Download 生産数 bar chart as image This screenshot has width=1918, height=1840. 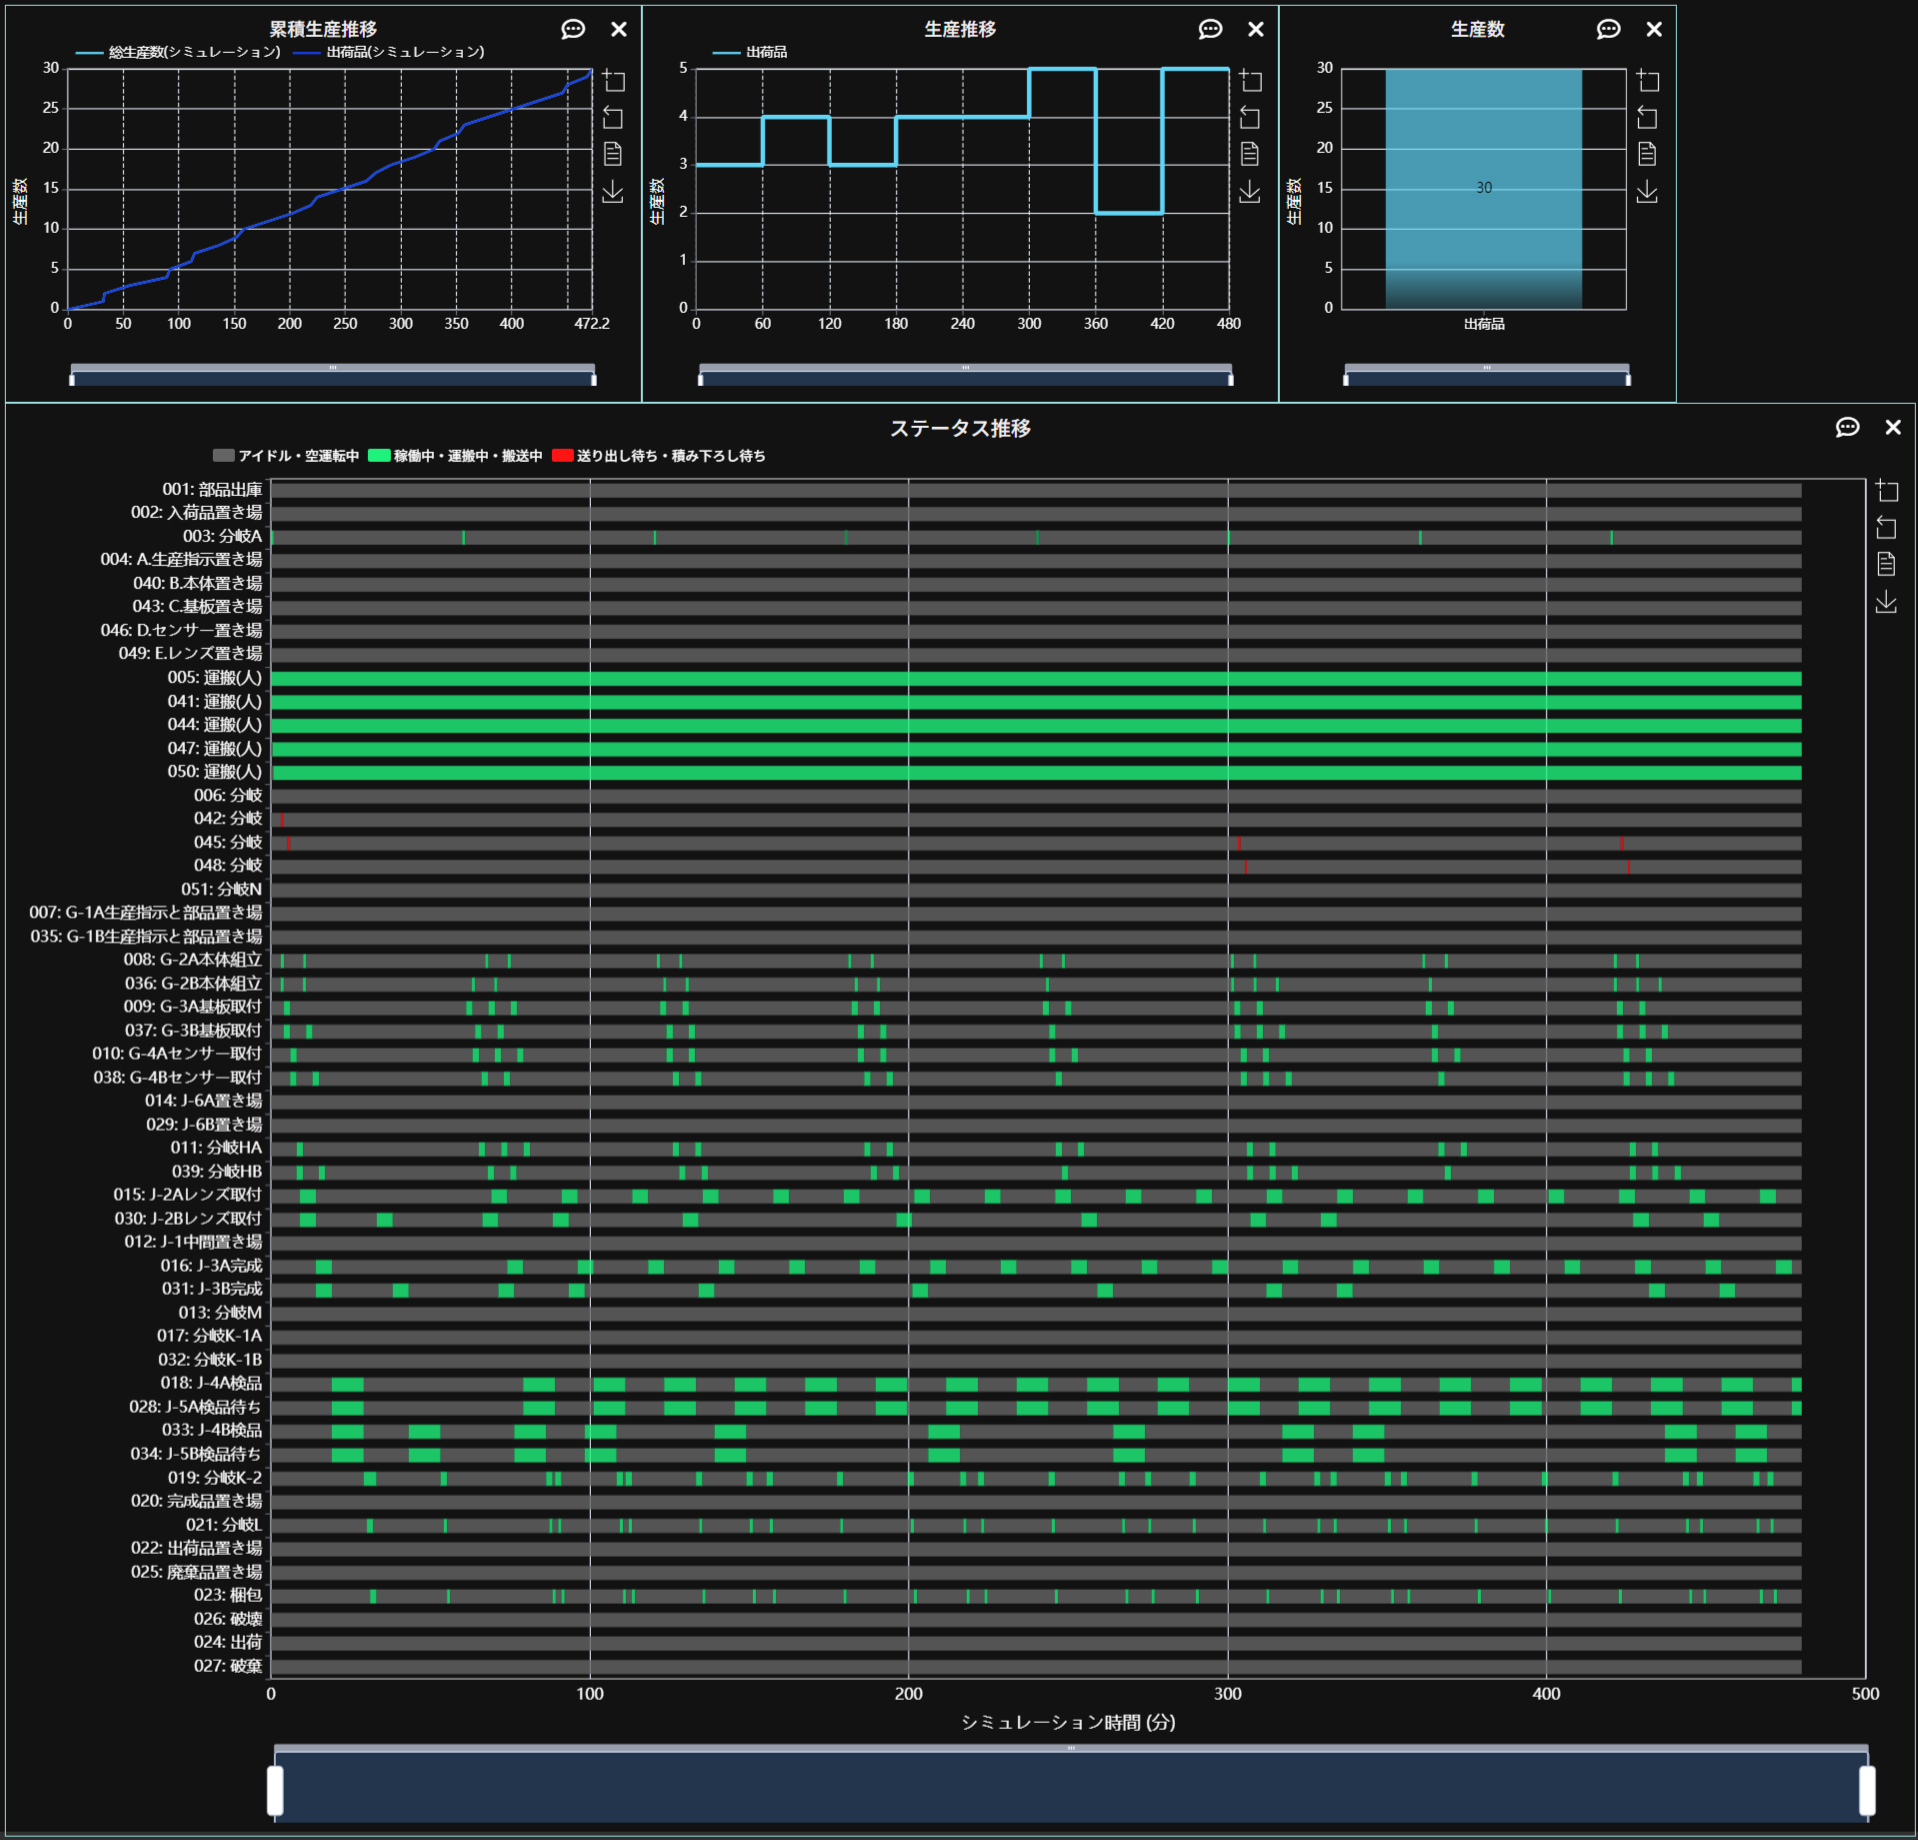[1647, 191]
